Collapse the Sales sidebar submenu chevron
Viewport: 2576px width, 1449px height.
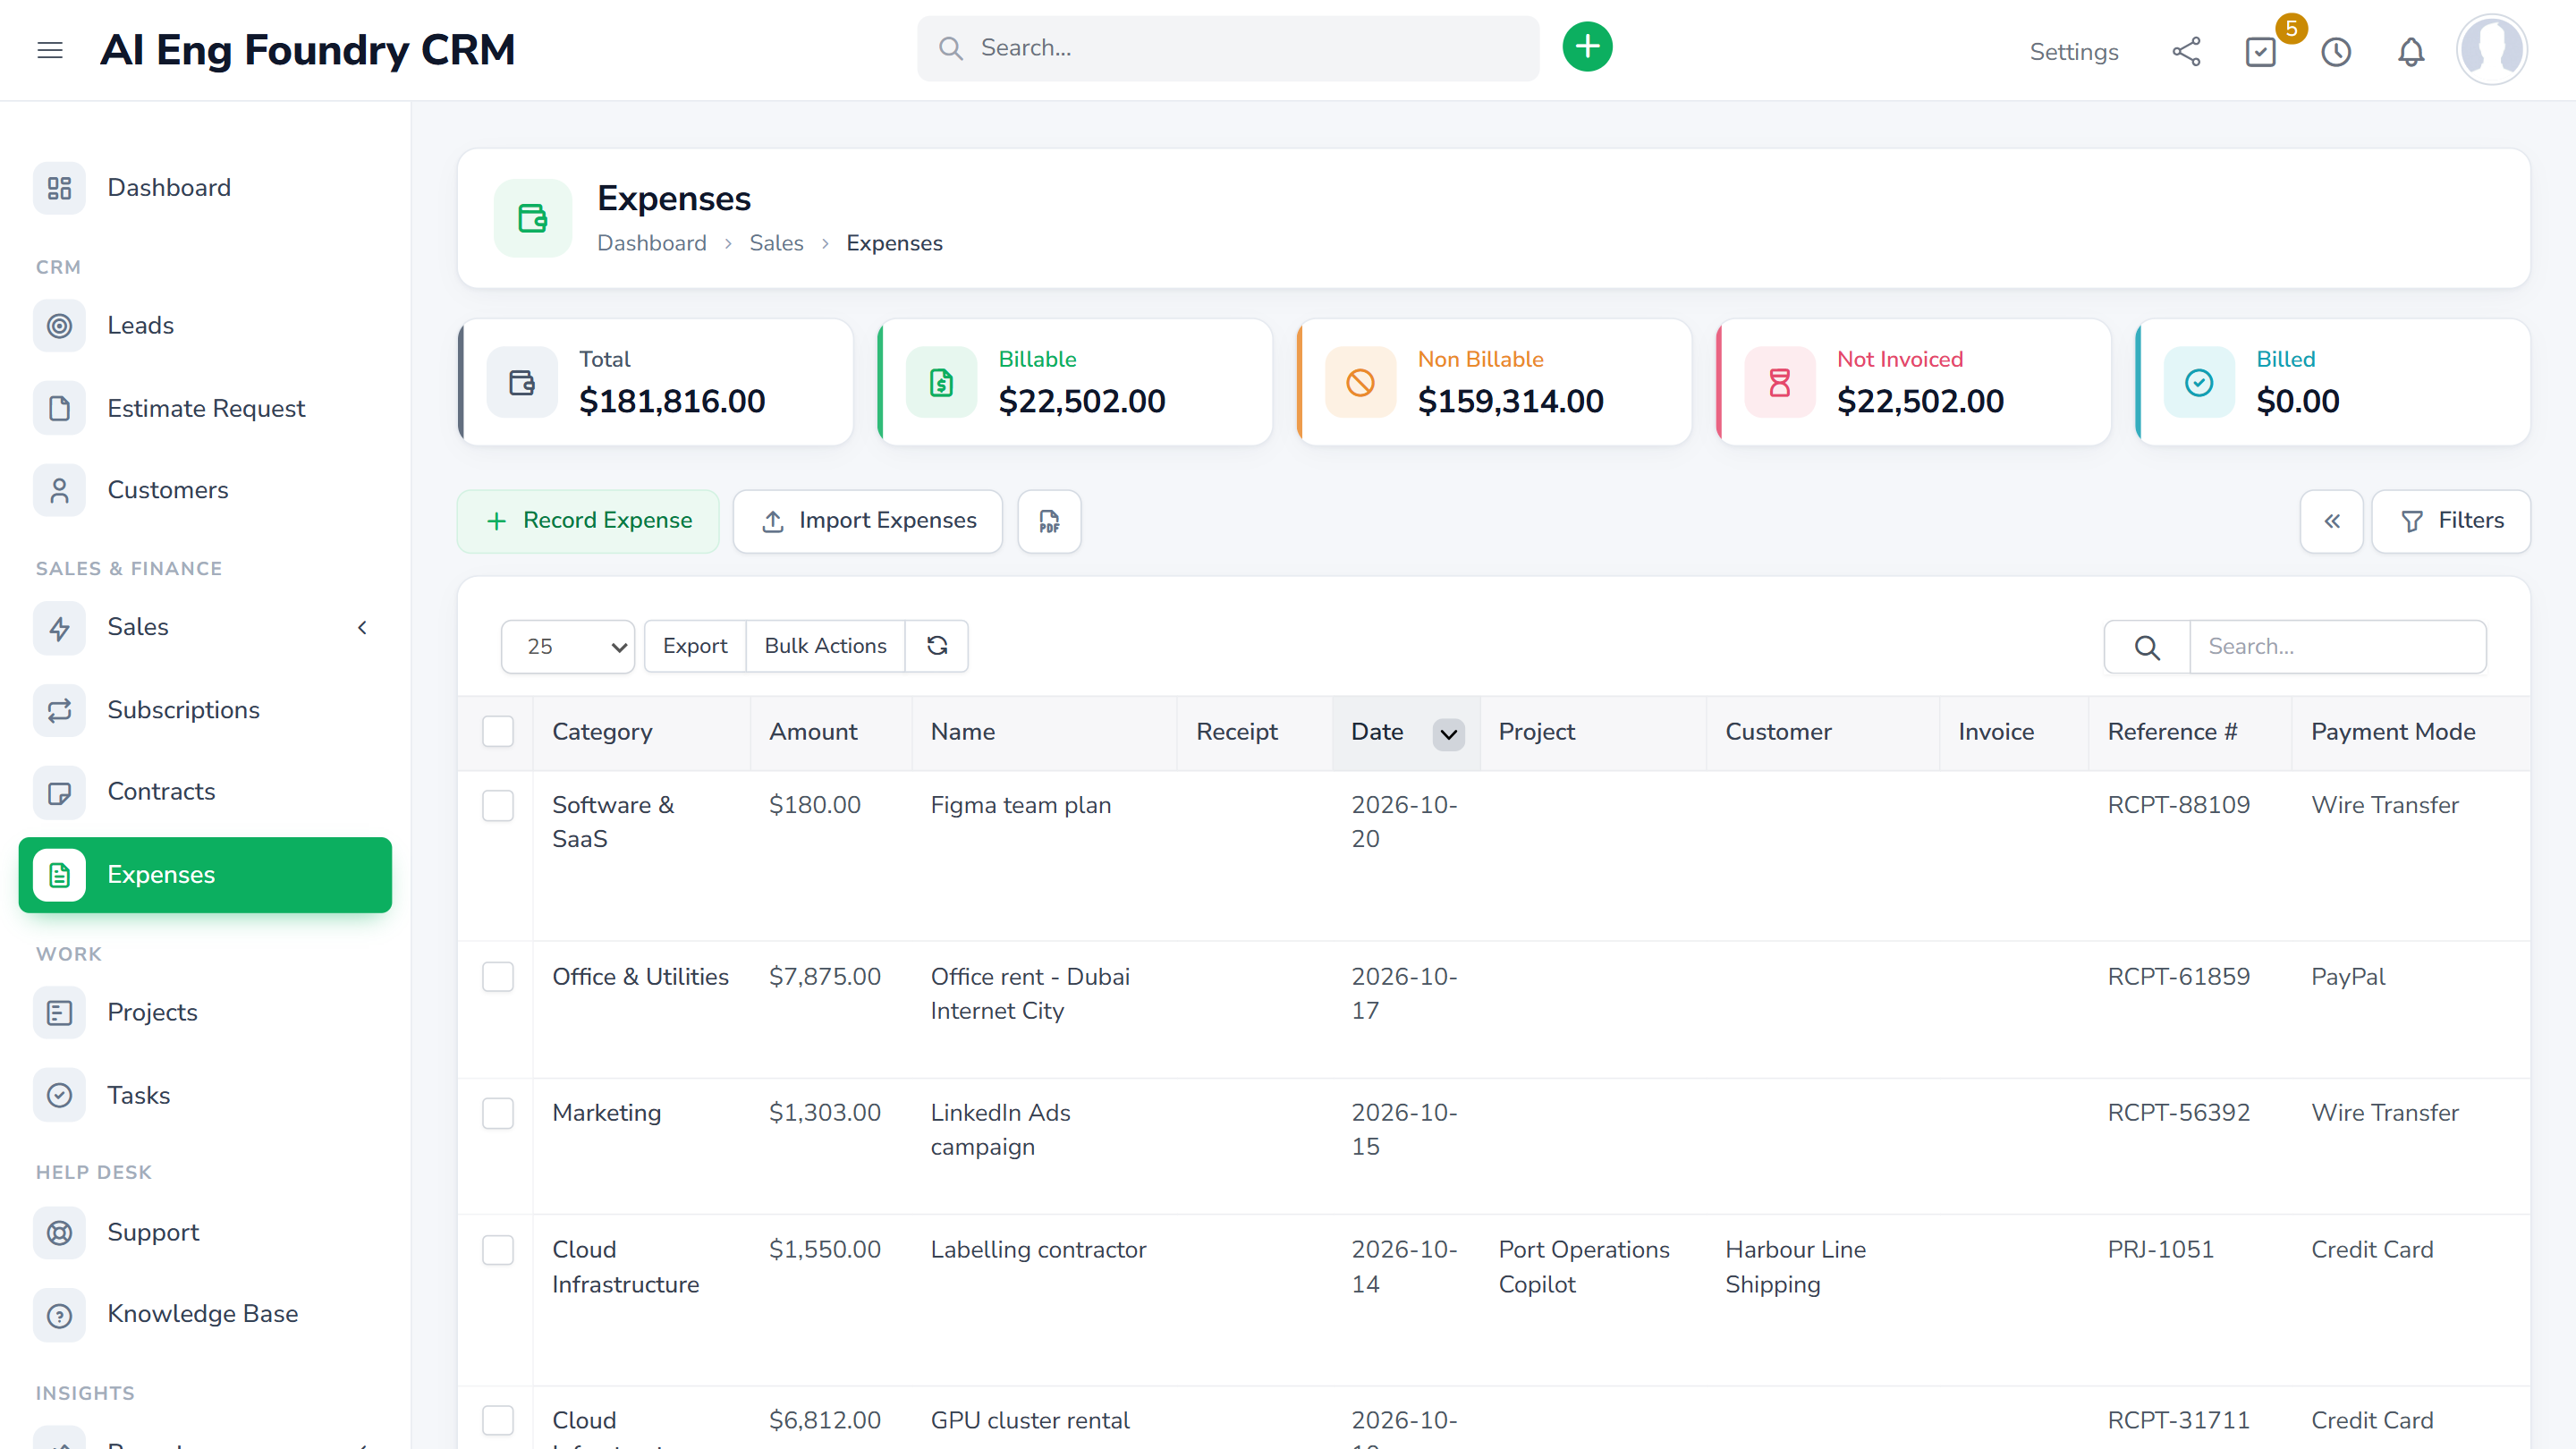click(x=362, y=627)
